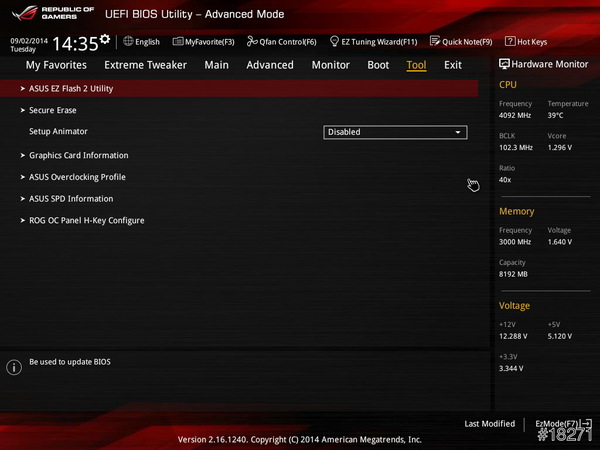The width and height of the screenshot is (600, 450).
Task: Click the globe language icon
Action: [x=128, y=41]
